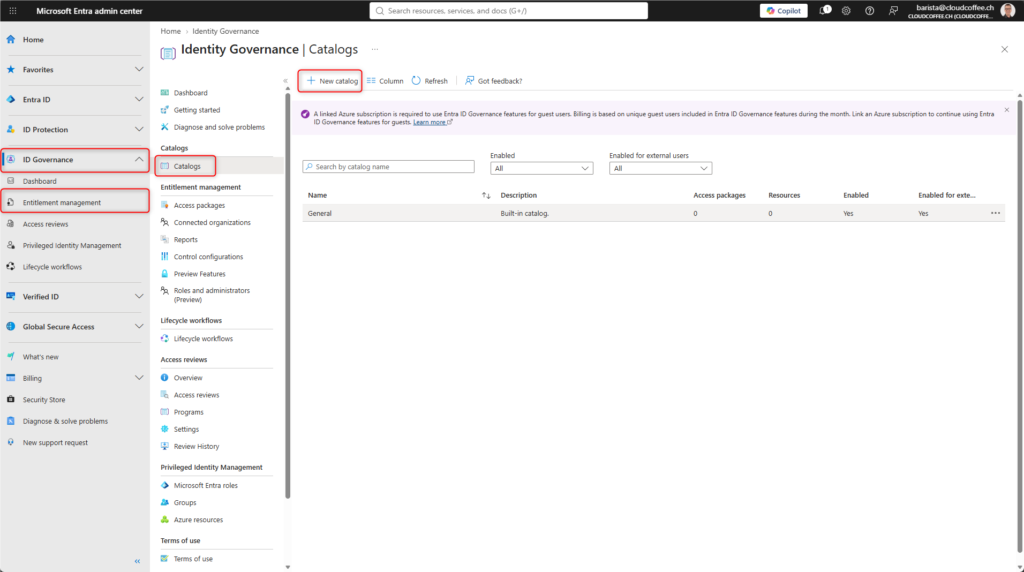The image size is (1024, 572).
Task: Open Access reviews Settings item
Action: pyautogui.click(x=186, y=429)
